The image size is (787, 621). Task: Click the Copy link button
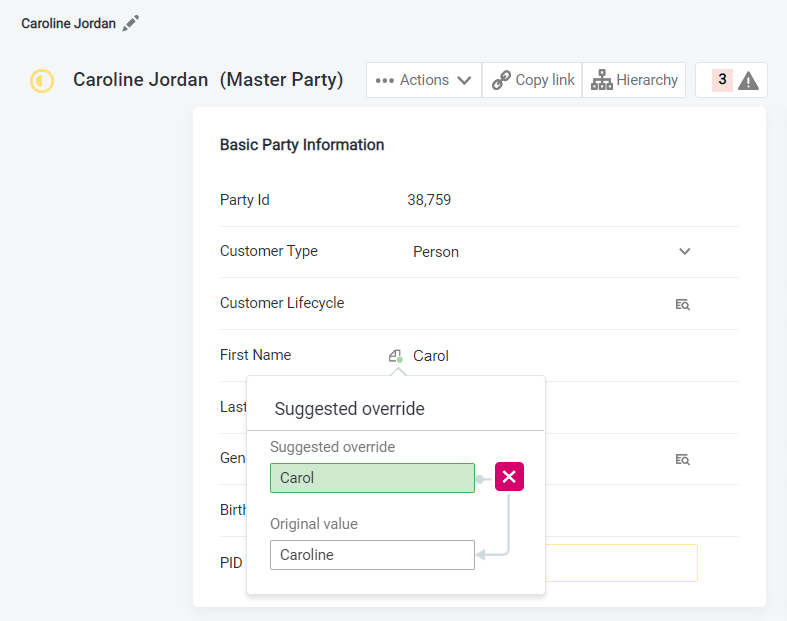(533, 80)
